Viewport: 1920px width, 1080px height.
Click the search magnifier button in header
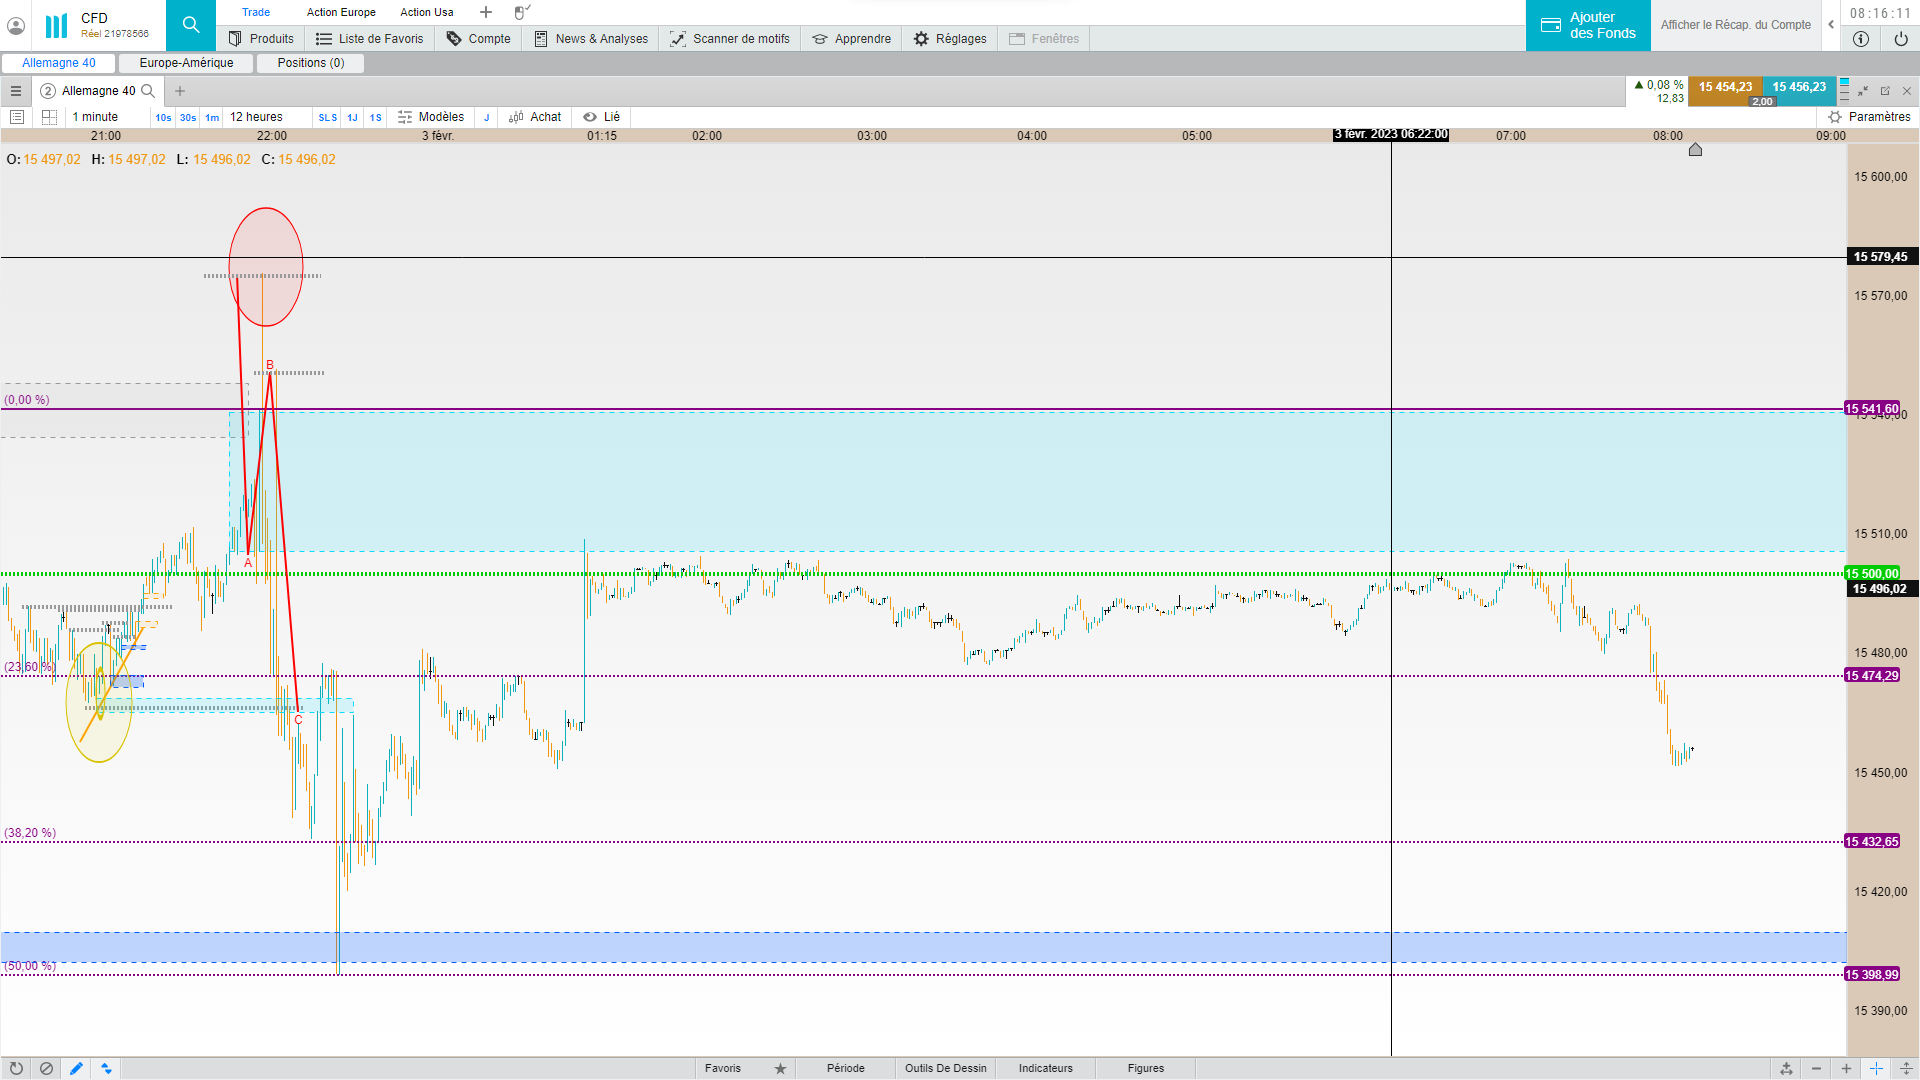point(190,25)
